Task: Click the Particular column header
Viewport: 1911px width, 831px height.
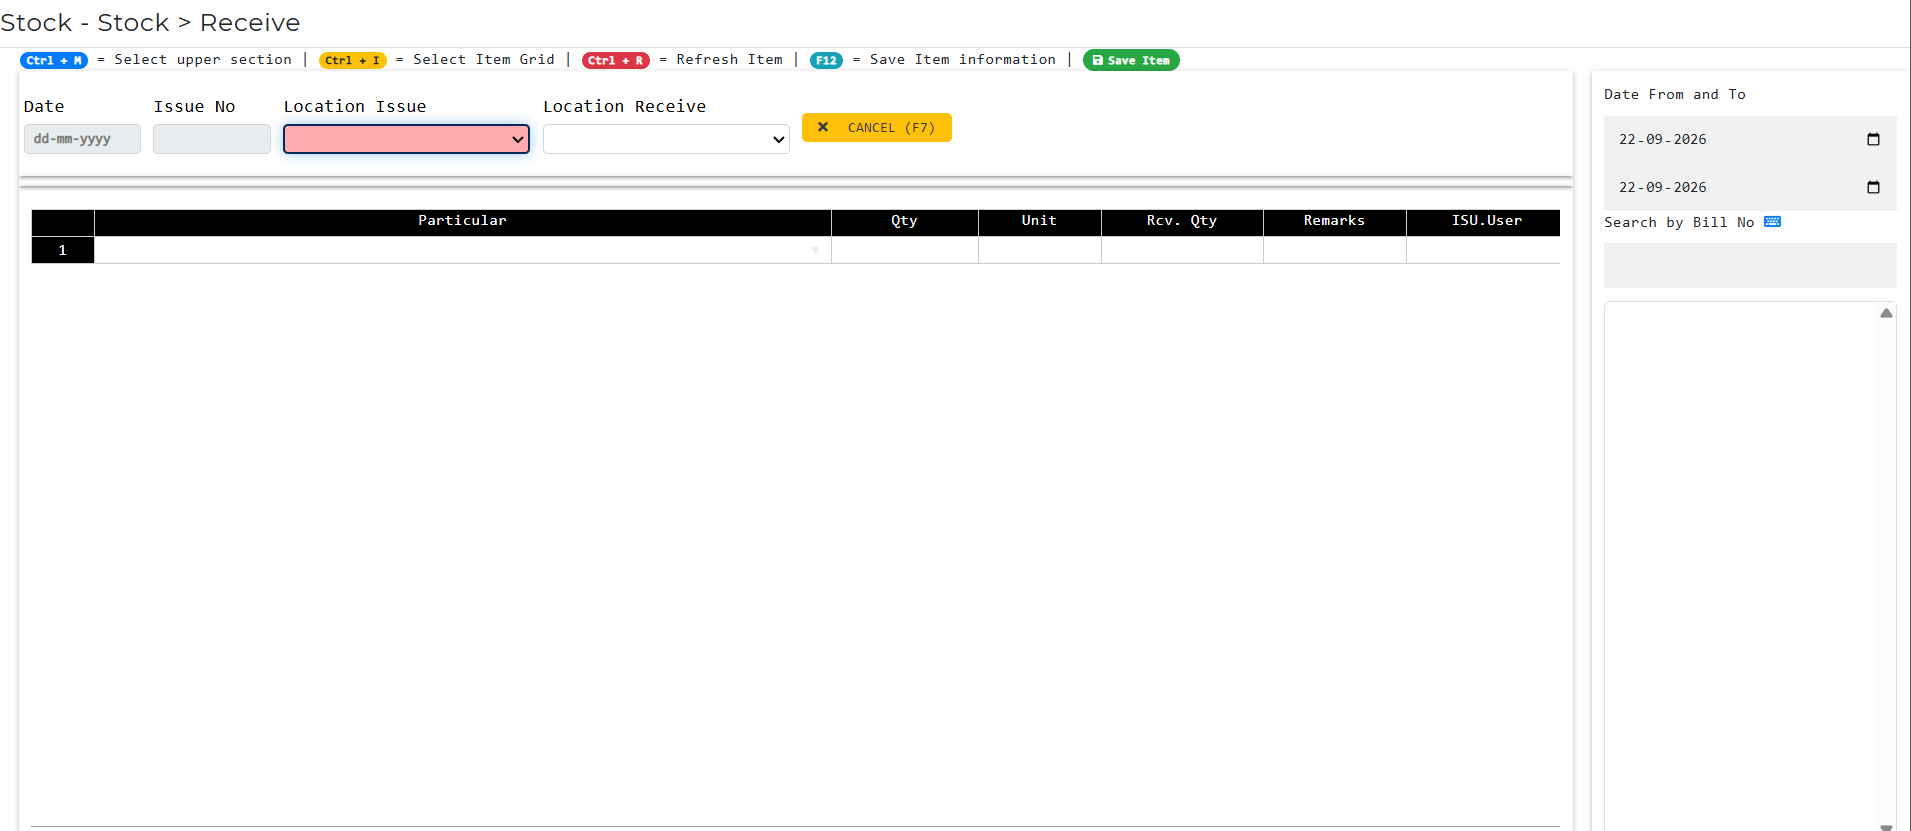Action: pos(462,221)
